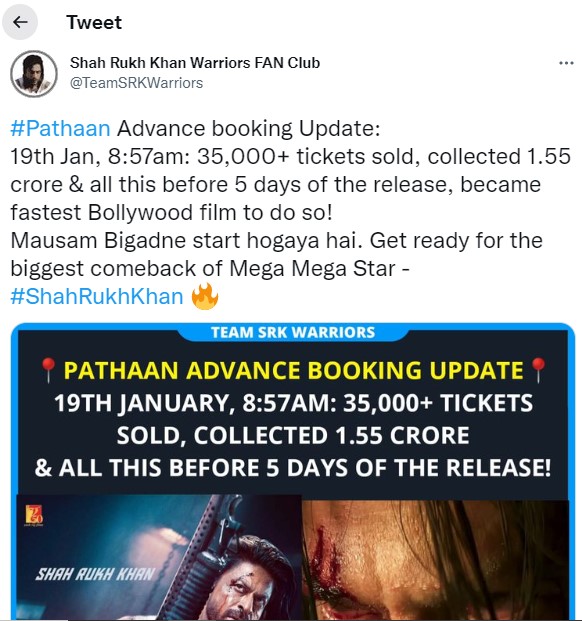Viewport: 582px width, 621px height.
Task: Click SOLD, COLLECTED 1.55 CRORE image text
Action: point(293,436)
